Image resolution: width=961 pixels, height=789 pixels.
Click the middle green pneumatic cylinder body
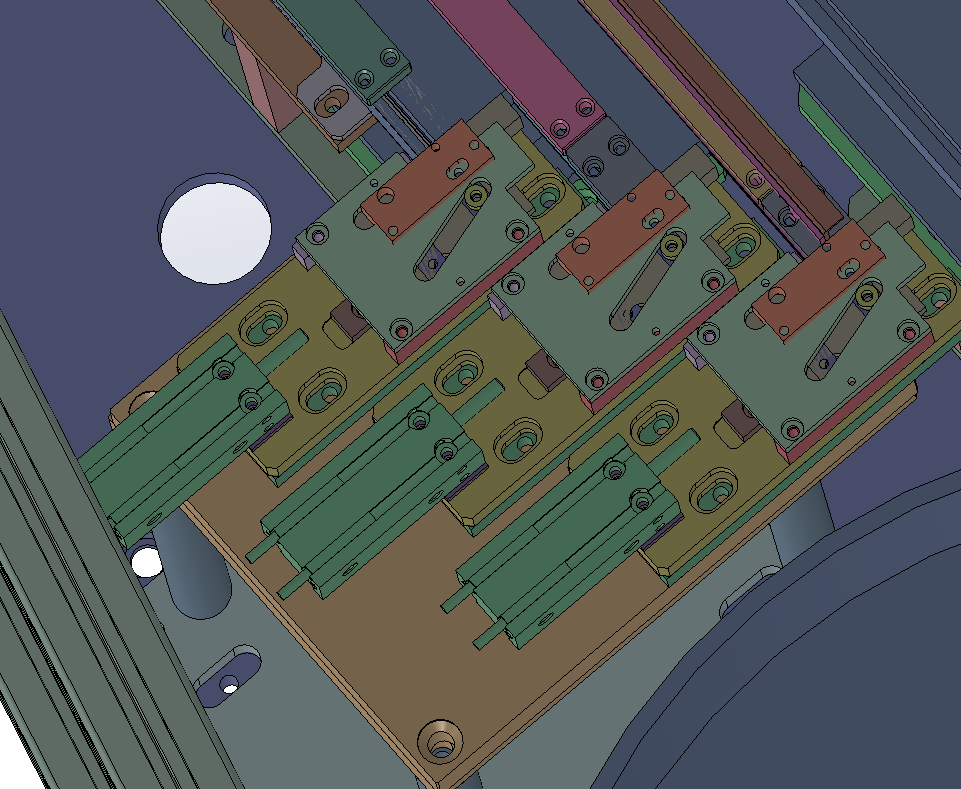tap(375, 490)
